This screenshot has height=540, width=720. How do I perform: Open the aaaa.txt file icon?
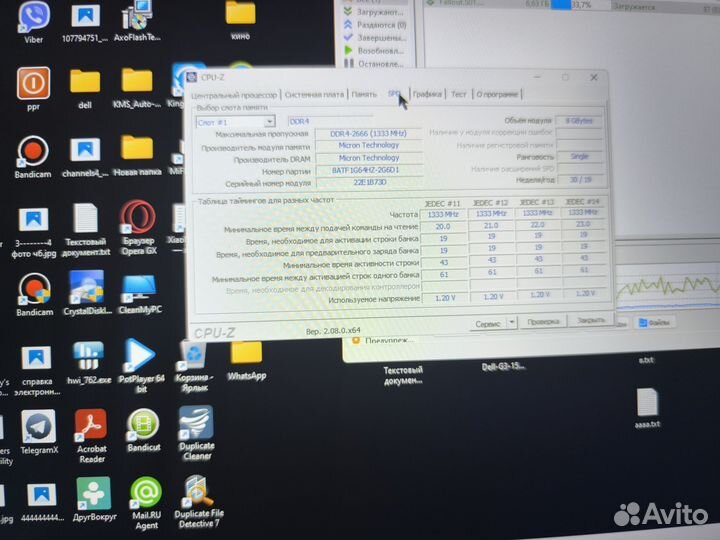pos(647,408)
